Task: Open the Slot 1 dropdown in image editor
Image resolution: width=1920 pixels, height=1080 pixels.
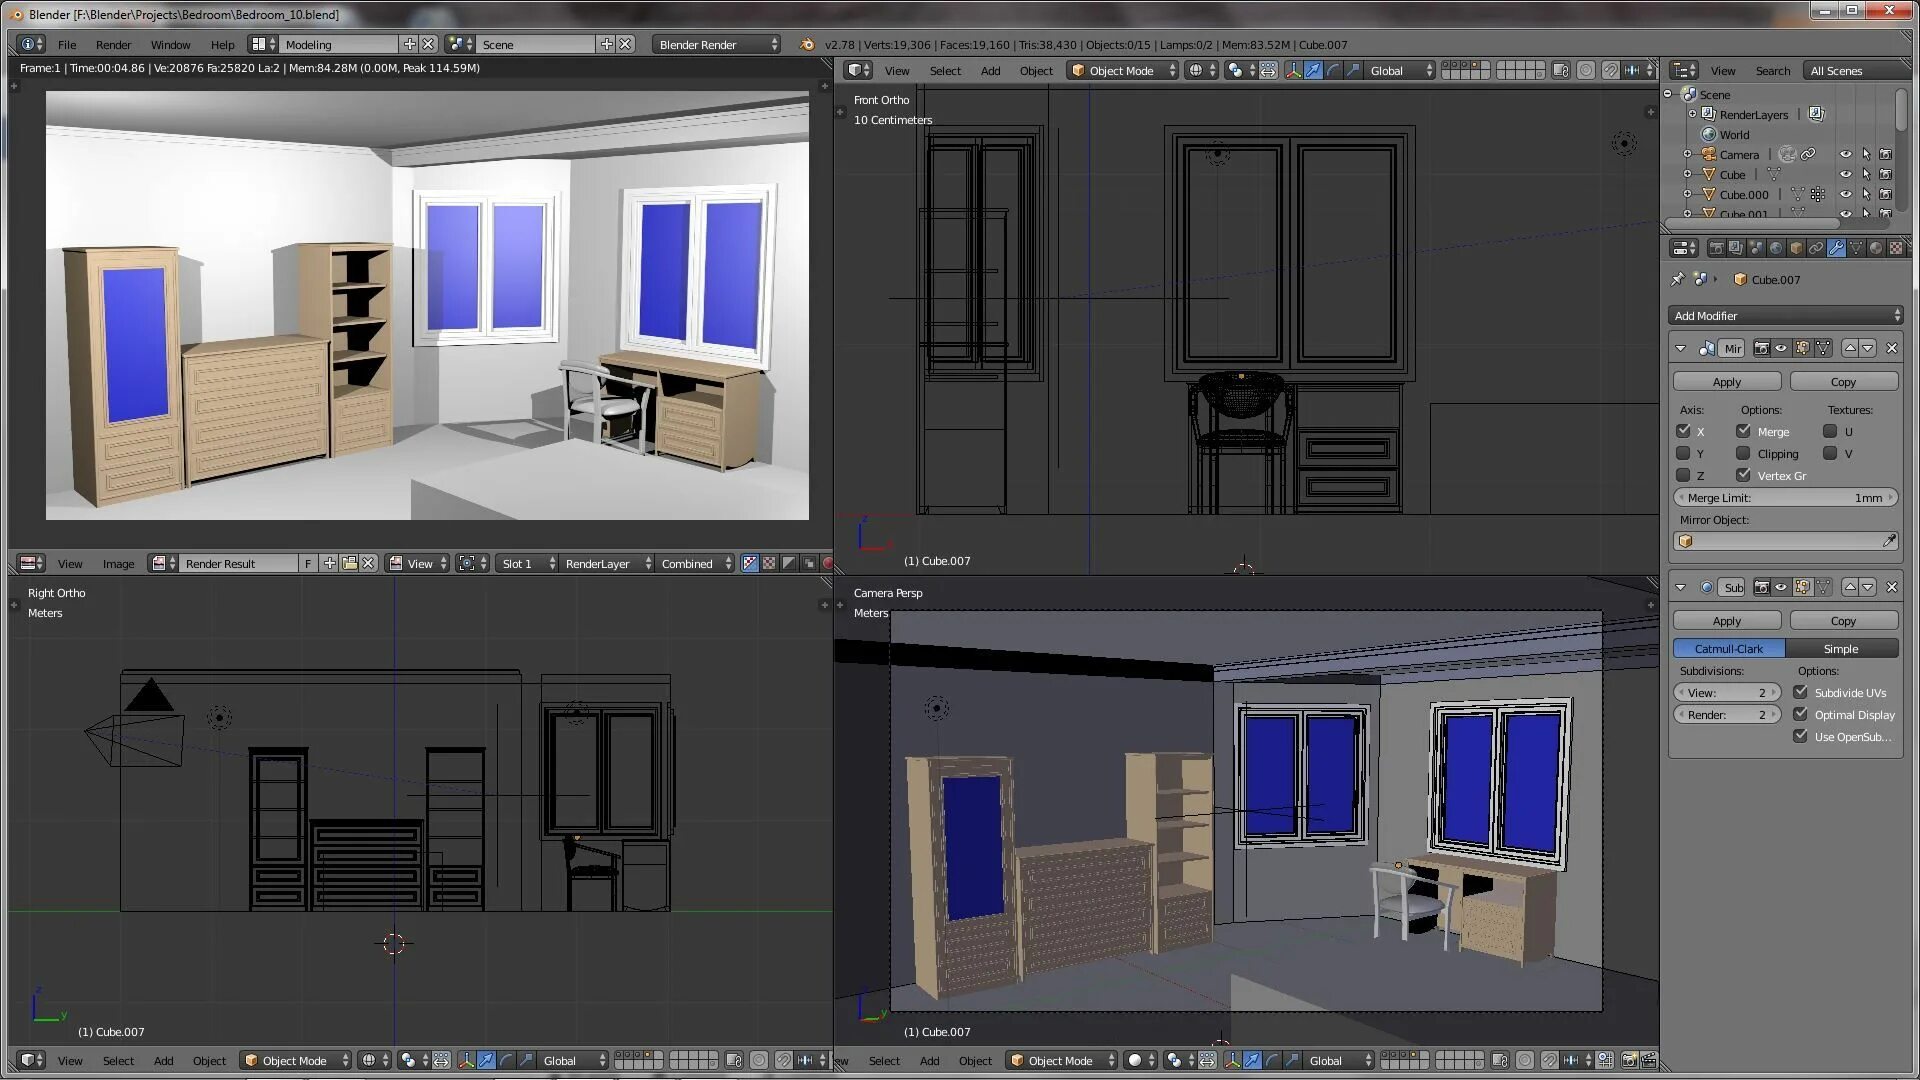Action: (527, 563)
